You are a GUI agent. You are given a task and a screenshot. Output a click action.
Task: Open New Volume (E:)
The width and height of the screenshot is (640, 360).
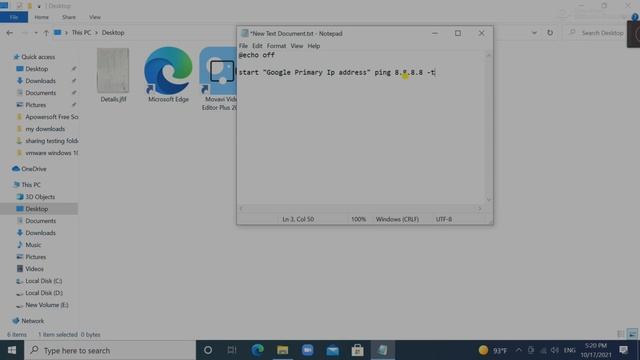(47, 305)
